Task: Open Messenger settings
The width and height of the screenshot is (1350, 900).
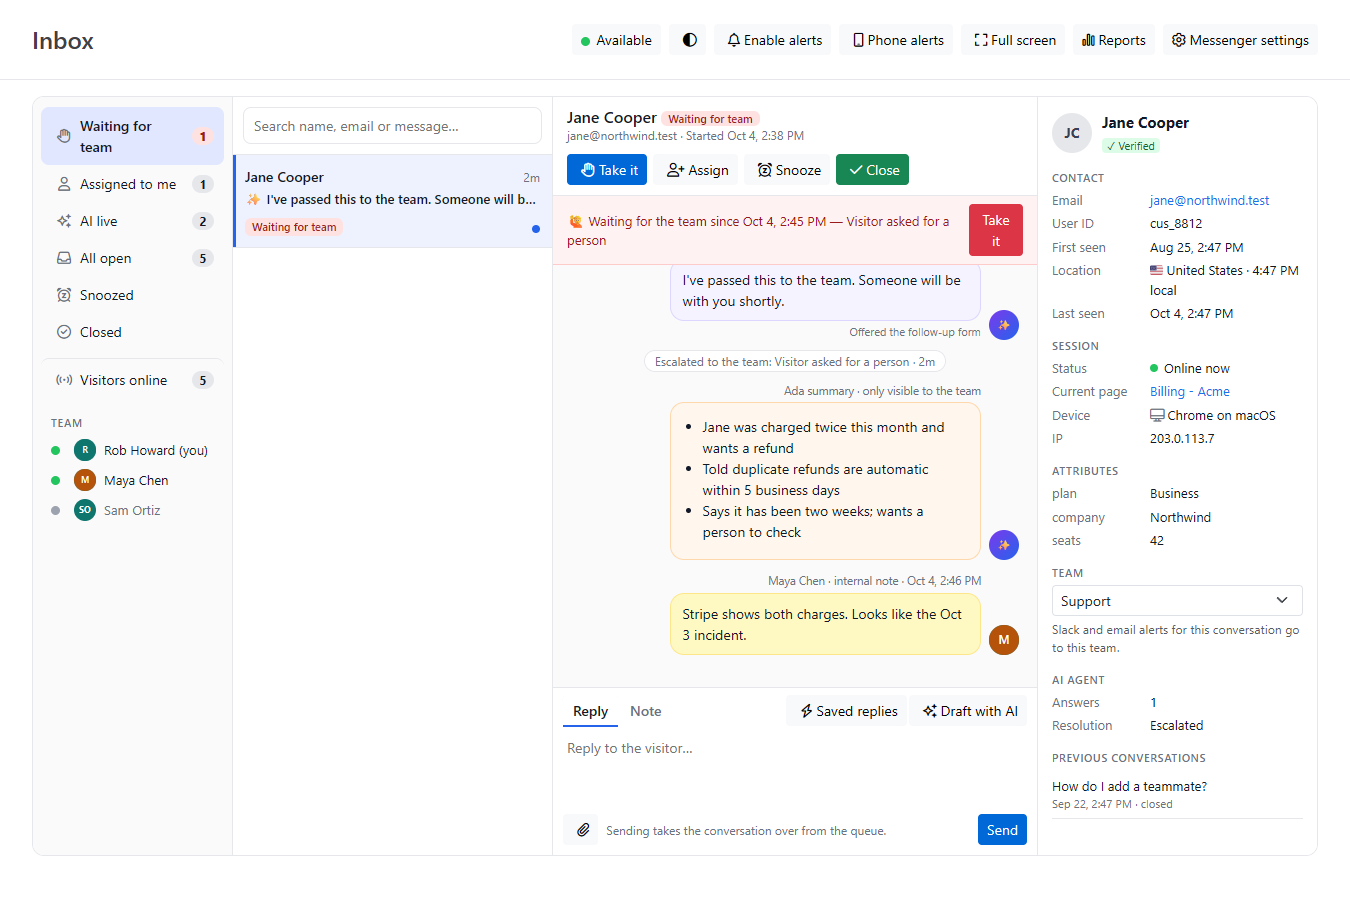Action: 1240,40
